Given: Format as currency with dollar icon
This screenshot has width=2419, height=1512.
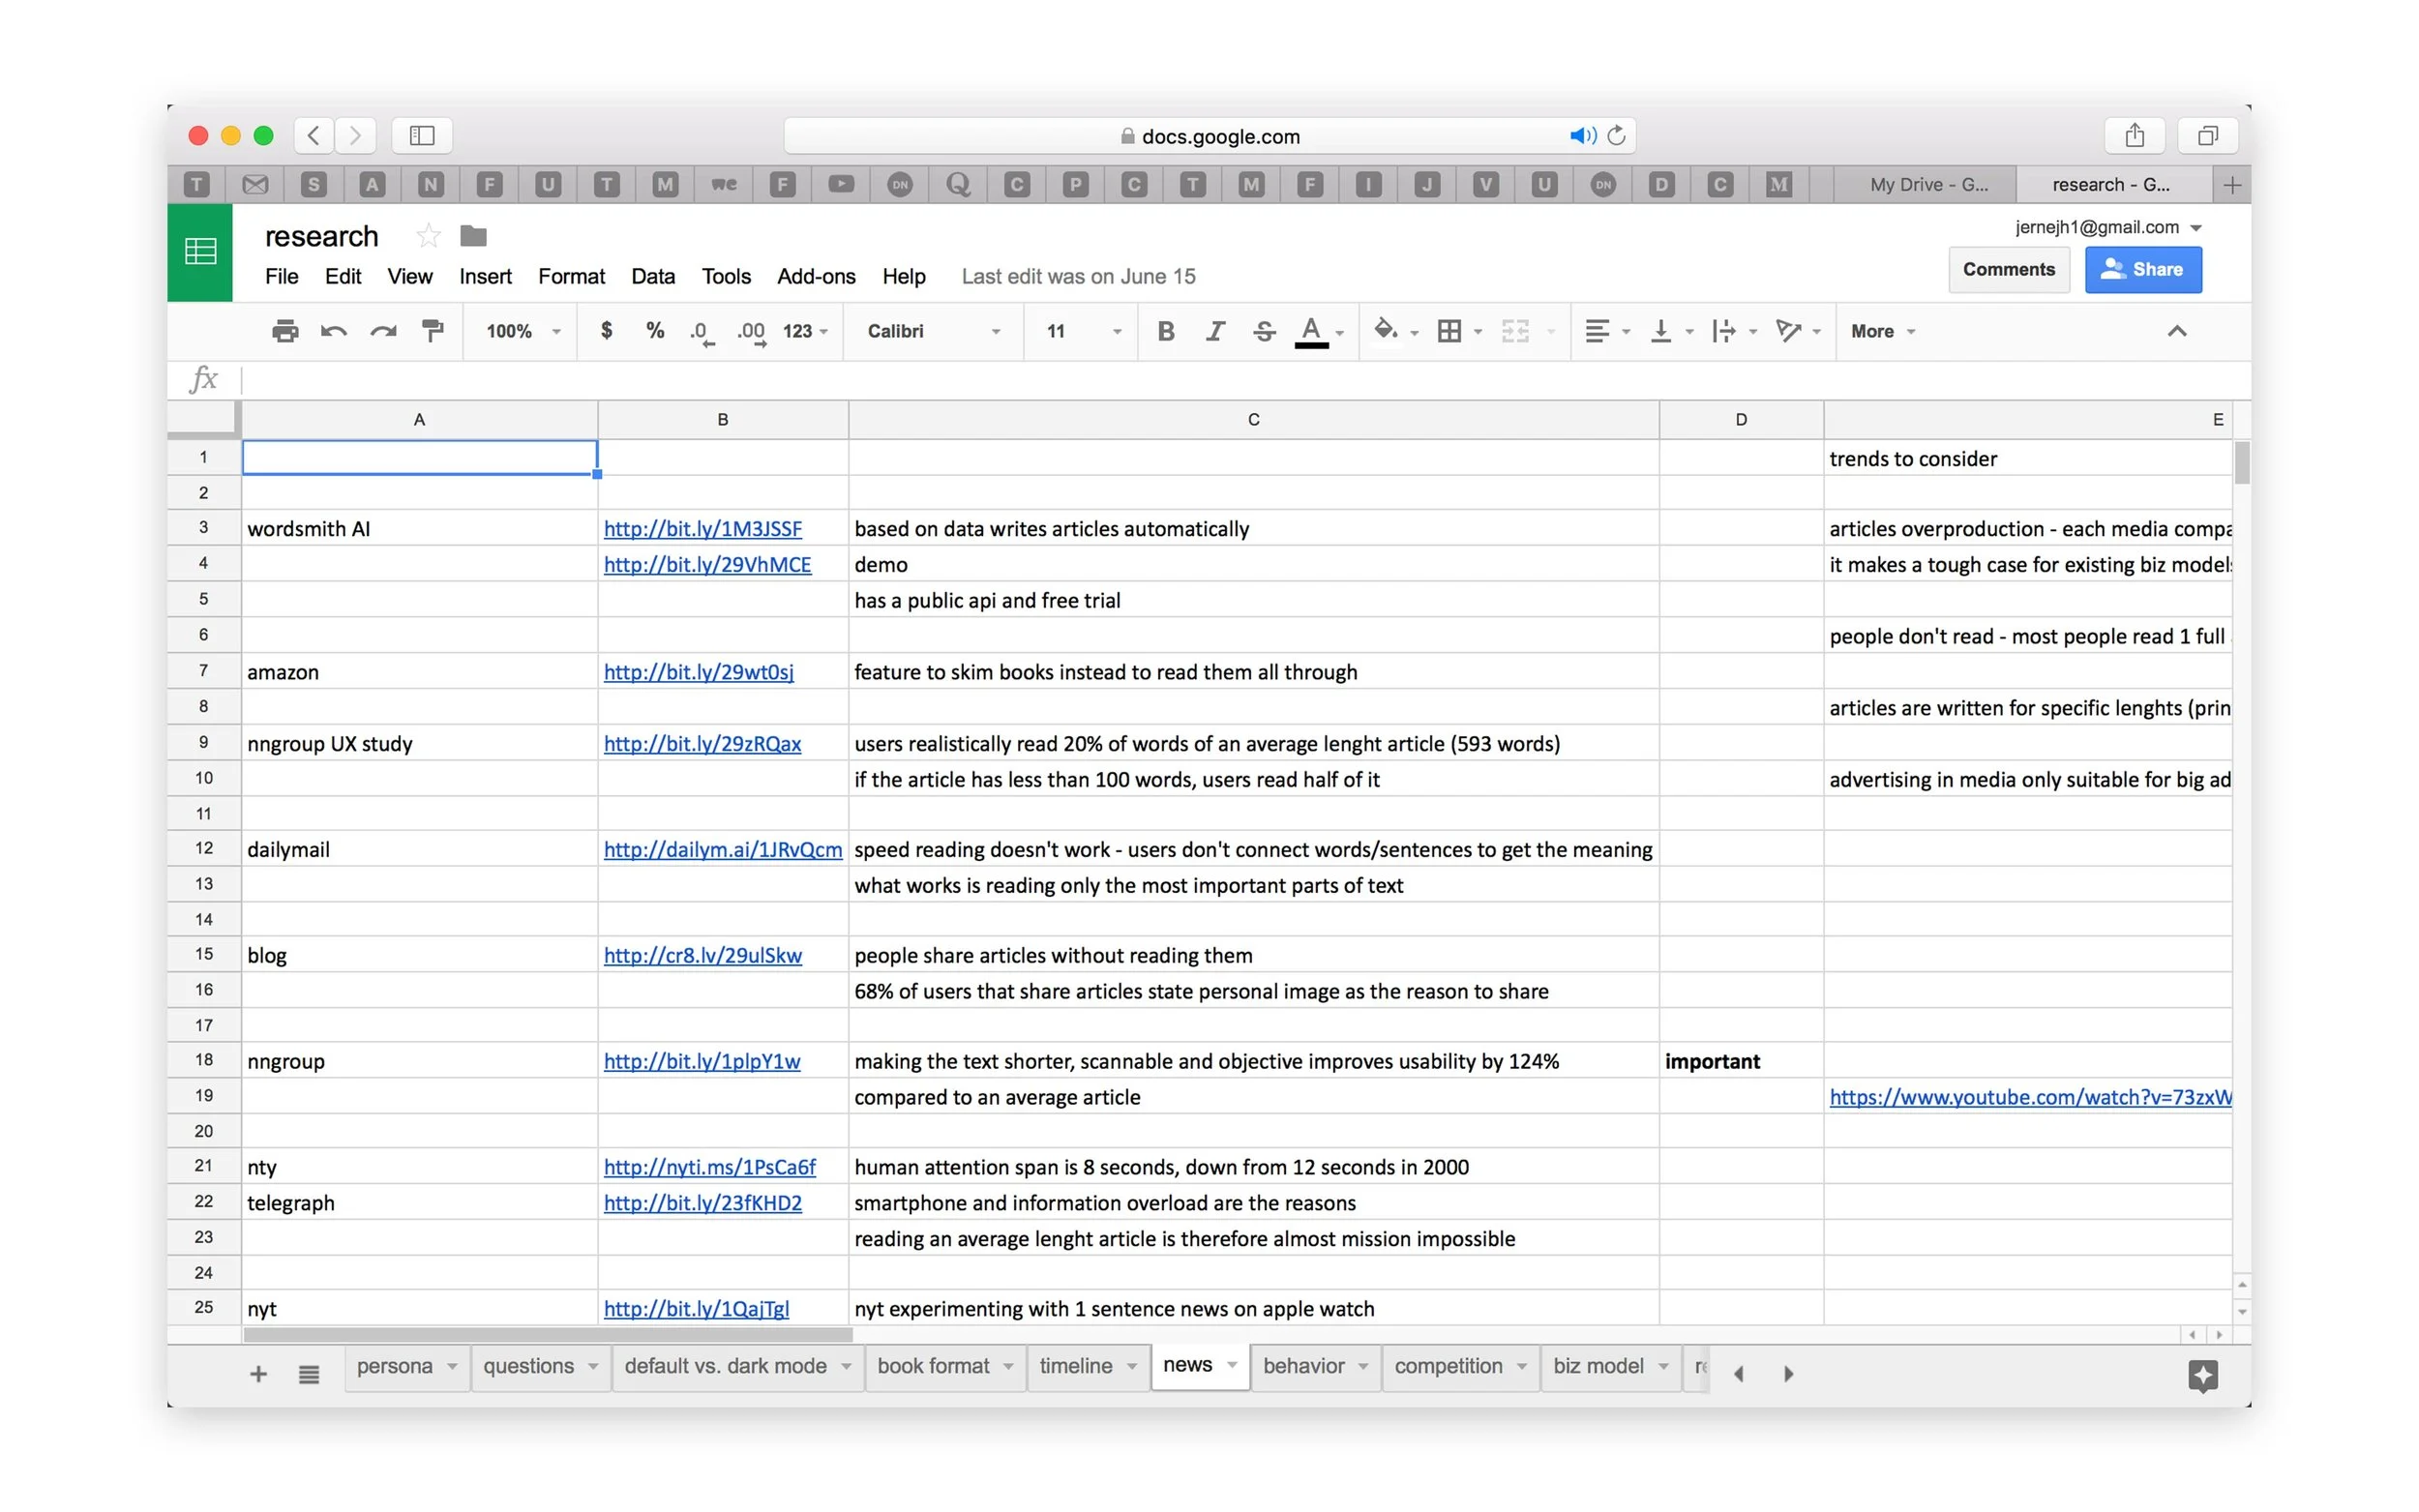Looking at the screenshot, I should point(606,331).
